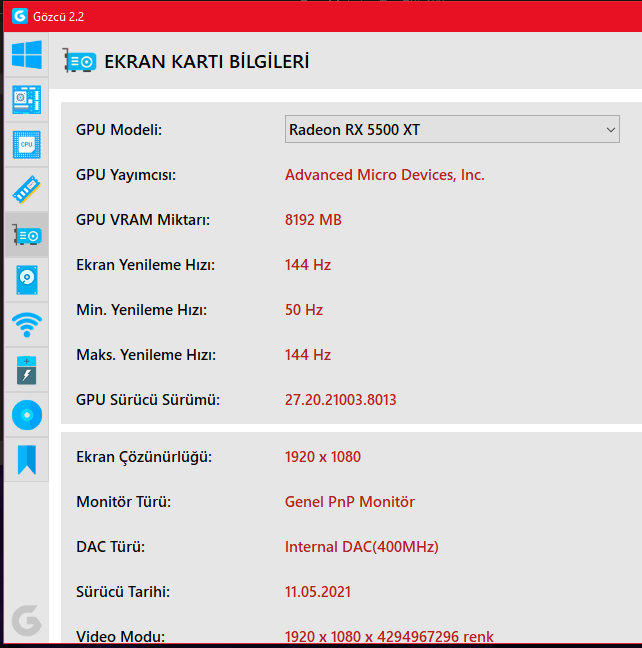The height and width of the screenshot is (648, 642).
Task: Click the Internal DAC(400MHz) value
Action: coord(362,547)
